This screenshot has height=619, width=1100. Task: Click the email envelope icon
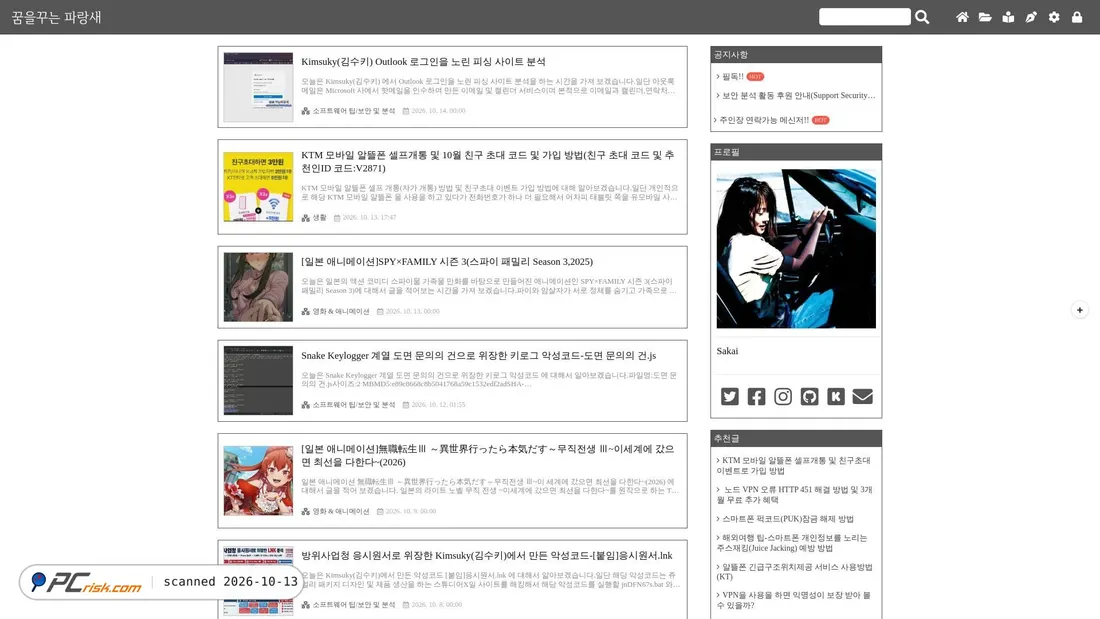(x=863, y=397)
